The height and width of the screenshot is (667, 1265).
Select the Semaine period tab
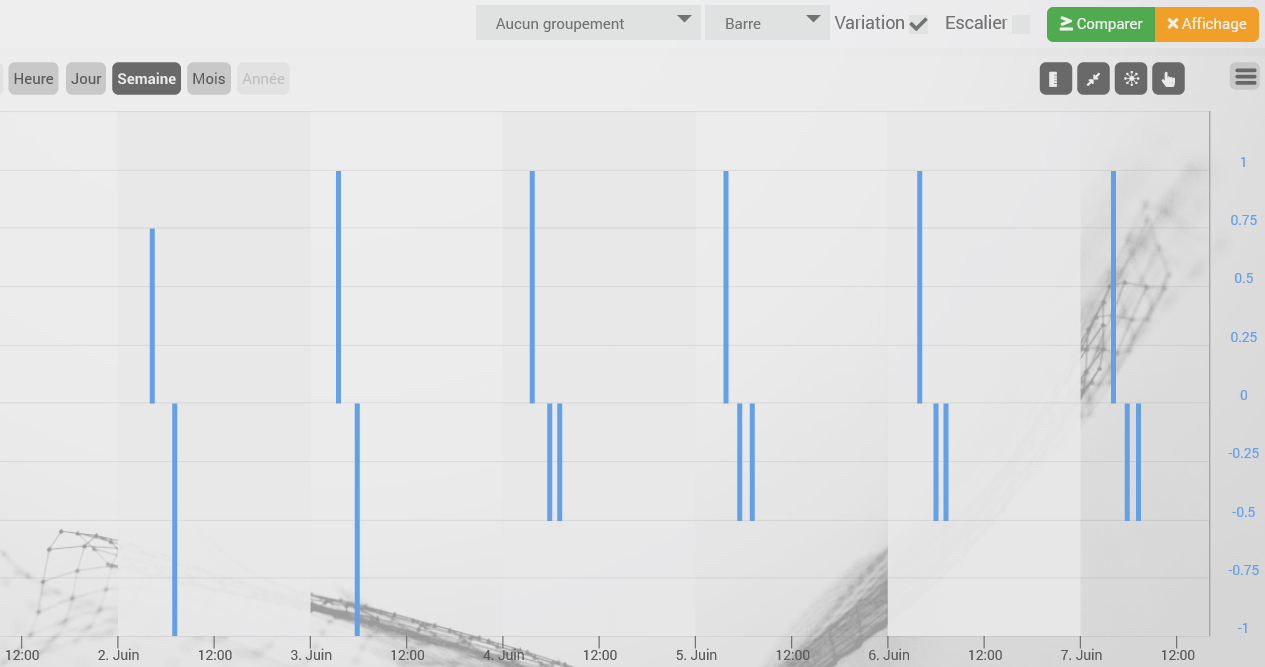coord(147,79)
